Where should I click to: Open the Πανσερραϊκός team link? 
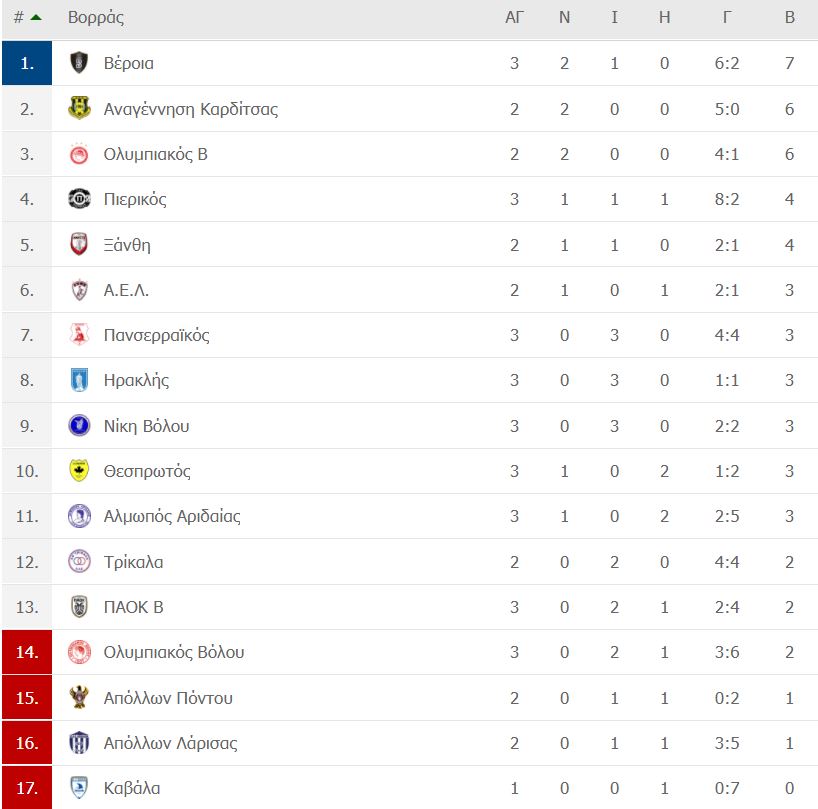[x=157, y=335]
